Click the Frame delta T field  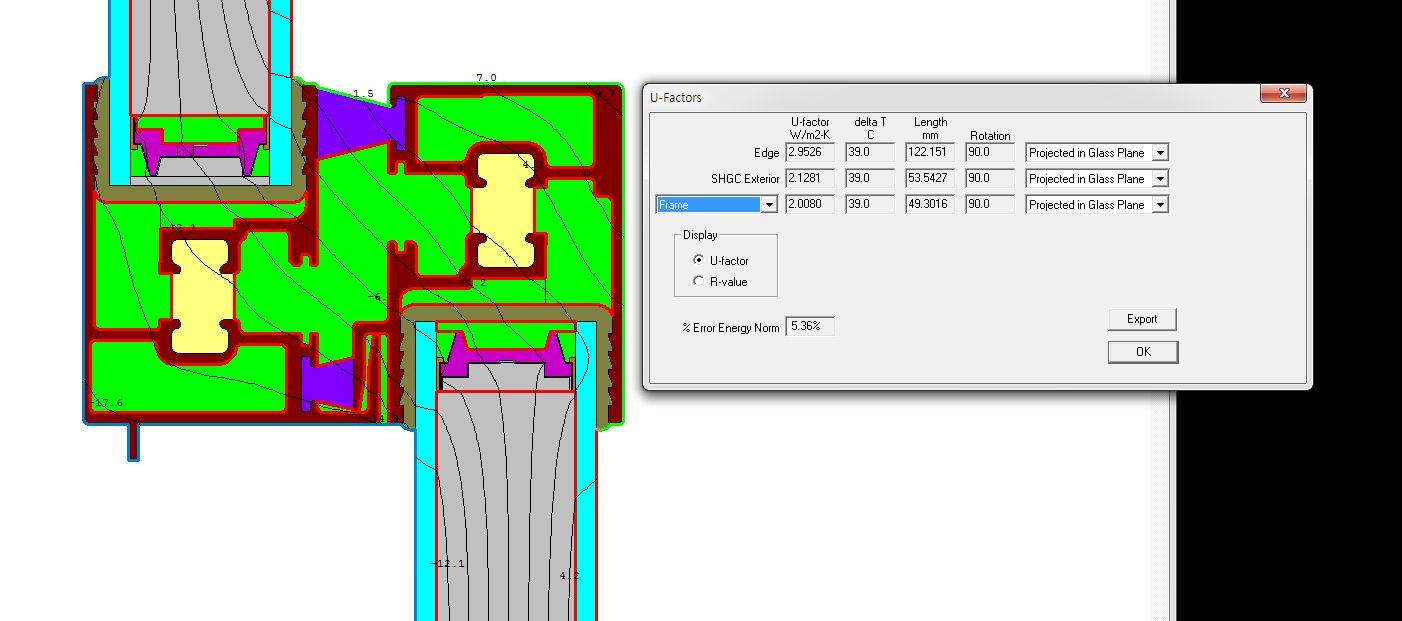click(x=869, y=205)
